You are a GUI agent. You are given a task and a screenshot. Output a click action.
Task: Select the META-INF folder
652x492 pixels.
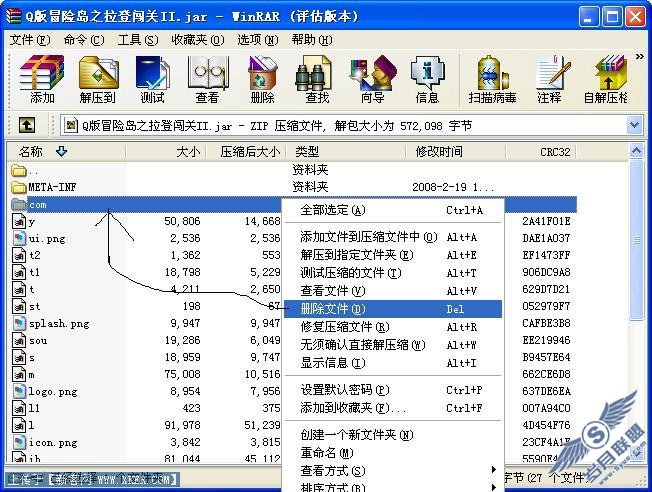(44, 188)
